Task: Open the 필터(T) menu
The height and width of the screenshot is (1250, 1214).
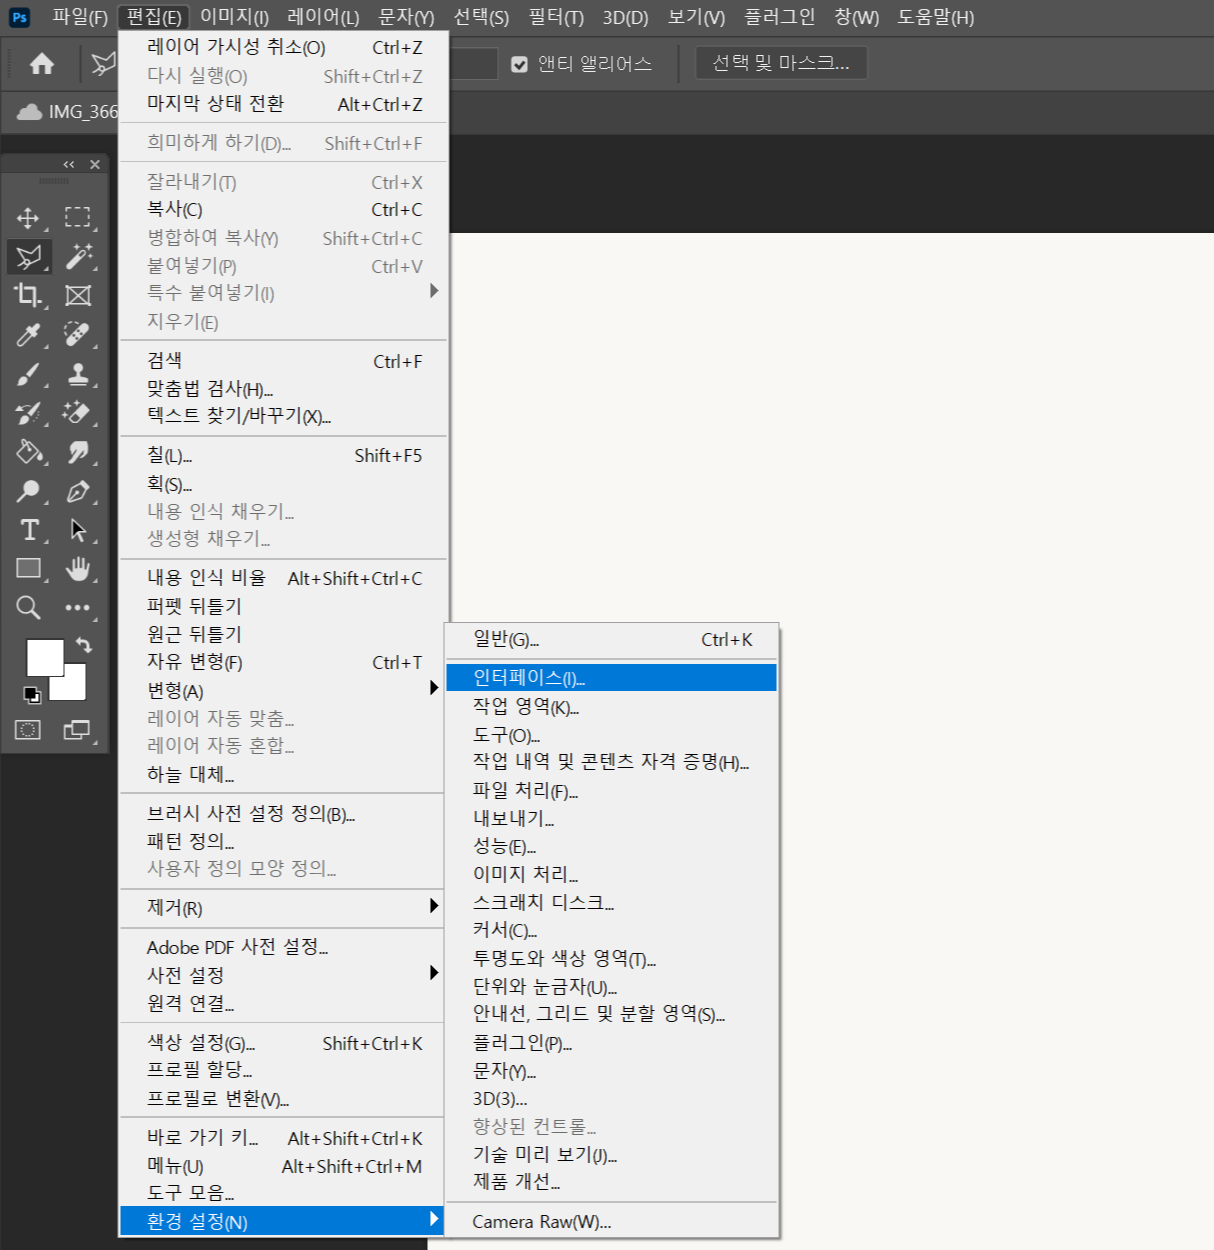Action: [556, 17]
